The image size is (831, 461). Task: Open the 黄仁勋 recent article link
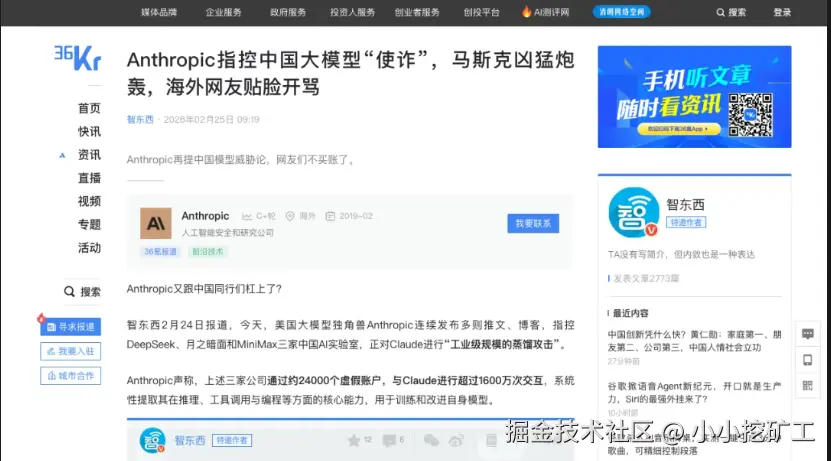[x=694, y=341]
